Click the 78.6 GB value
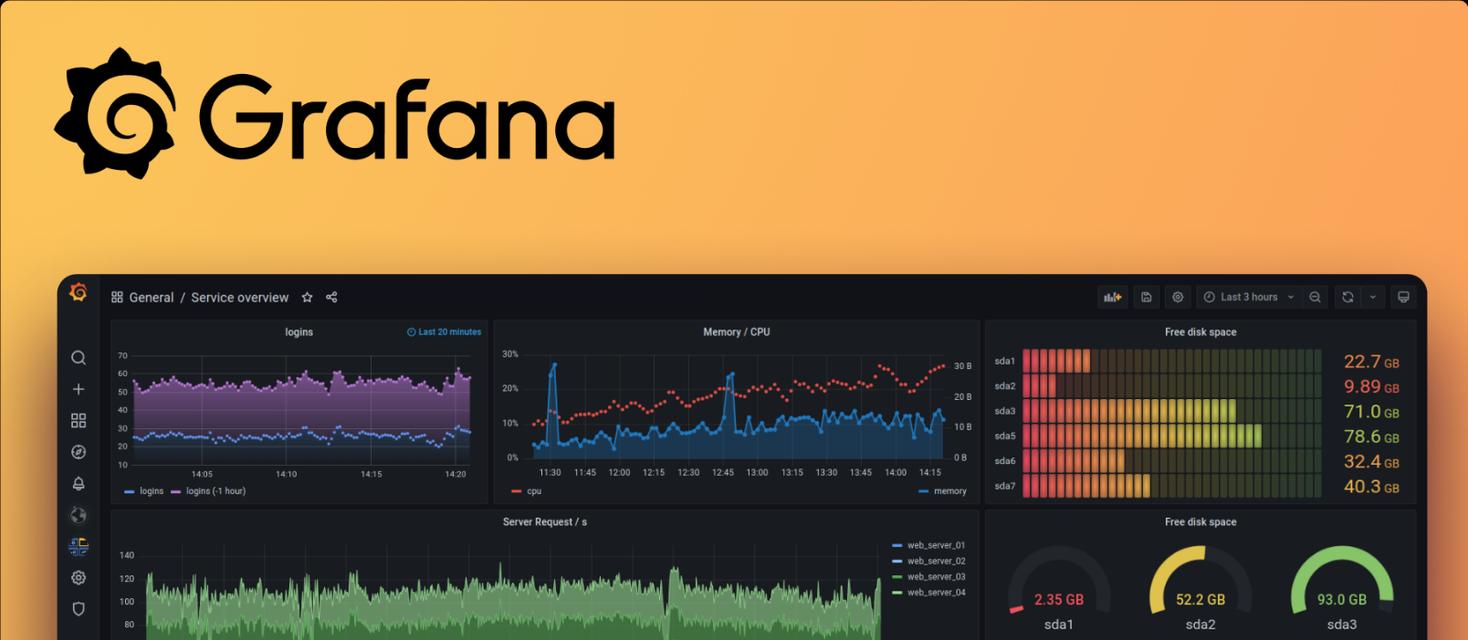Screen dimensions: 1468x640 tap(1371, 437)
